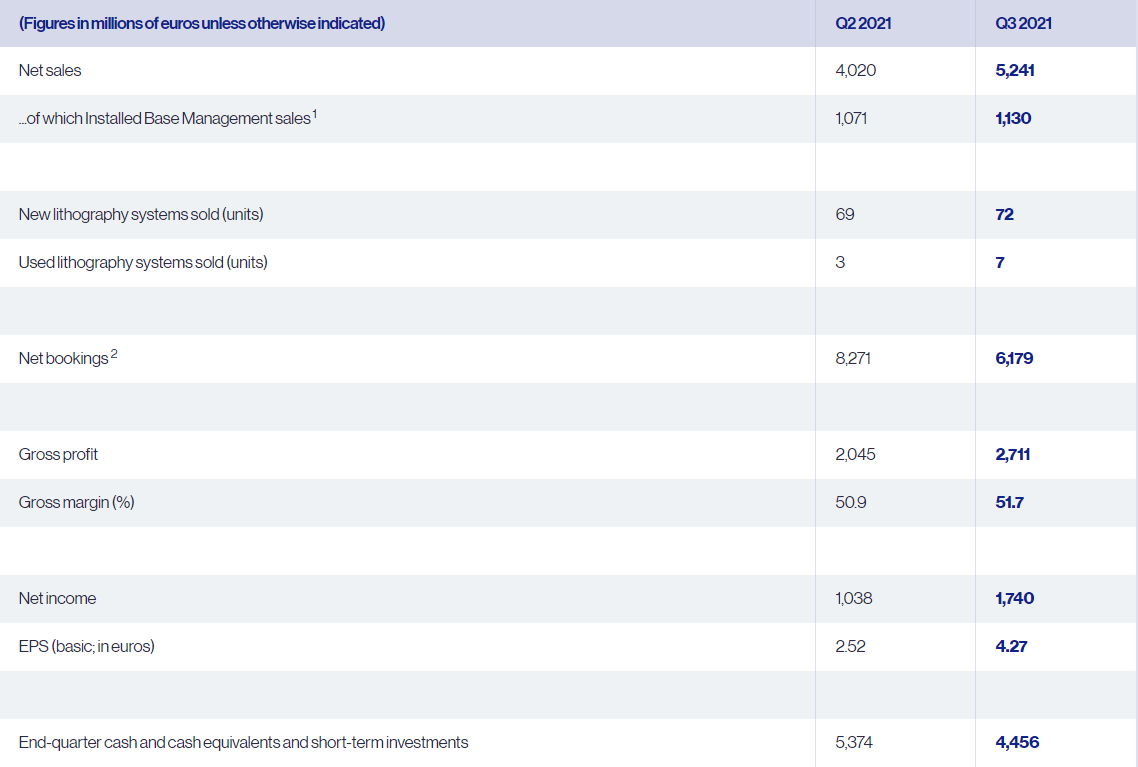Click Q2 net bookings value 8,271

tap(853, 358)
